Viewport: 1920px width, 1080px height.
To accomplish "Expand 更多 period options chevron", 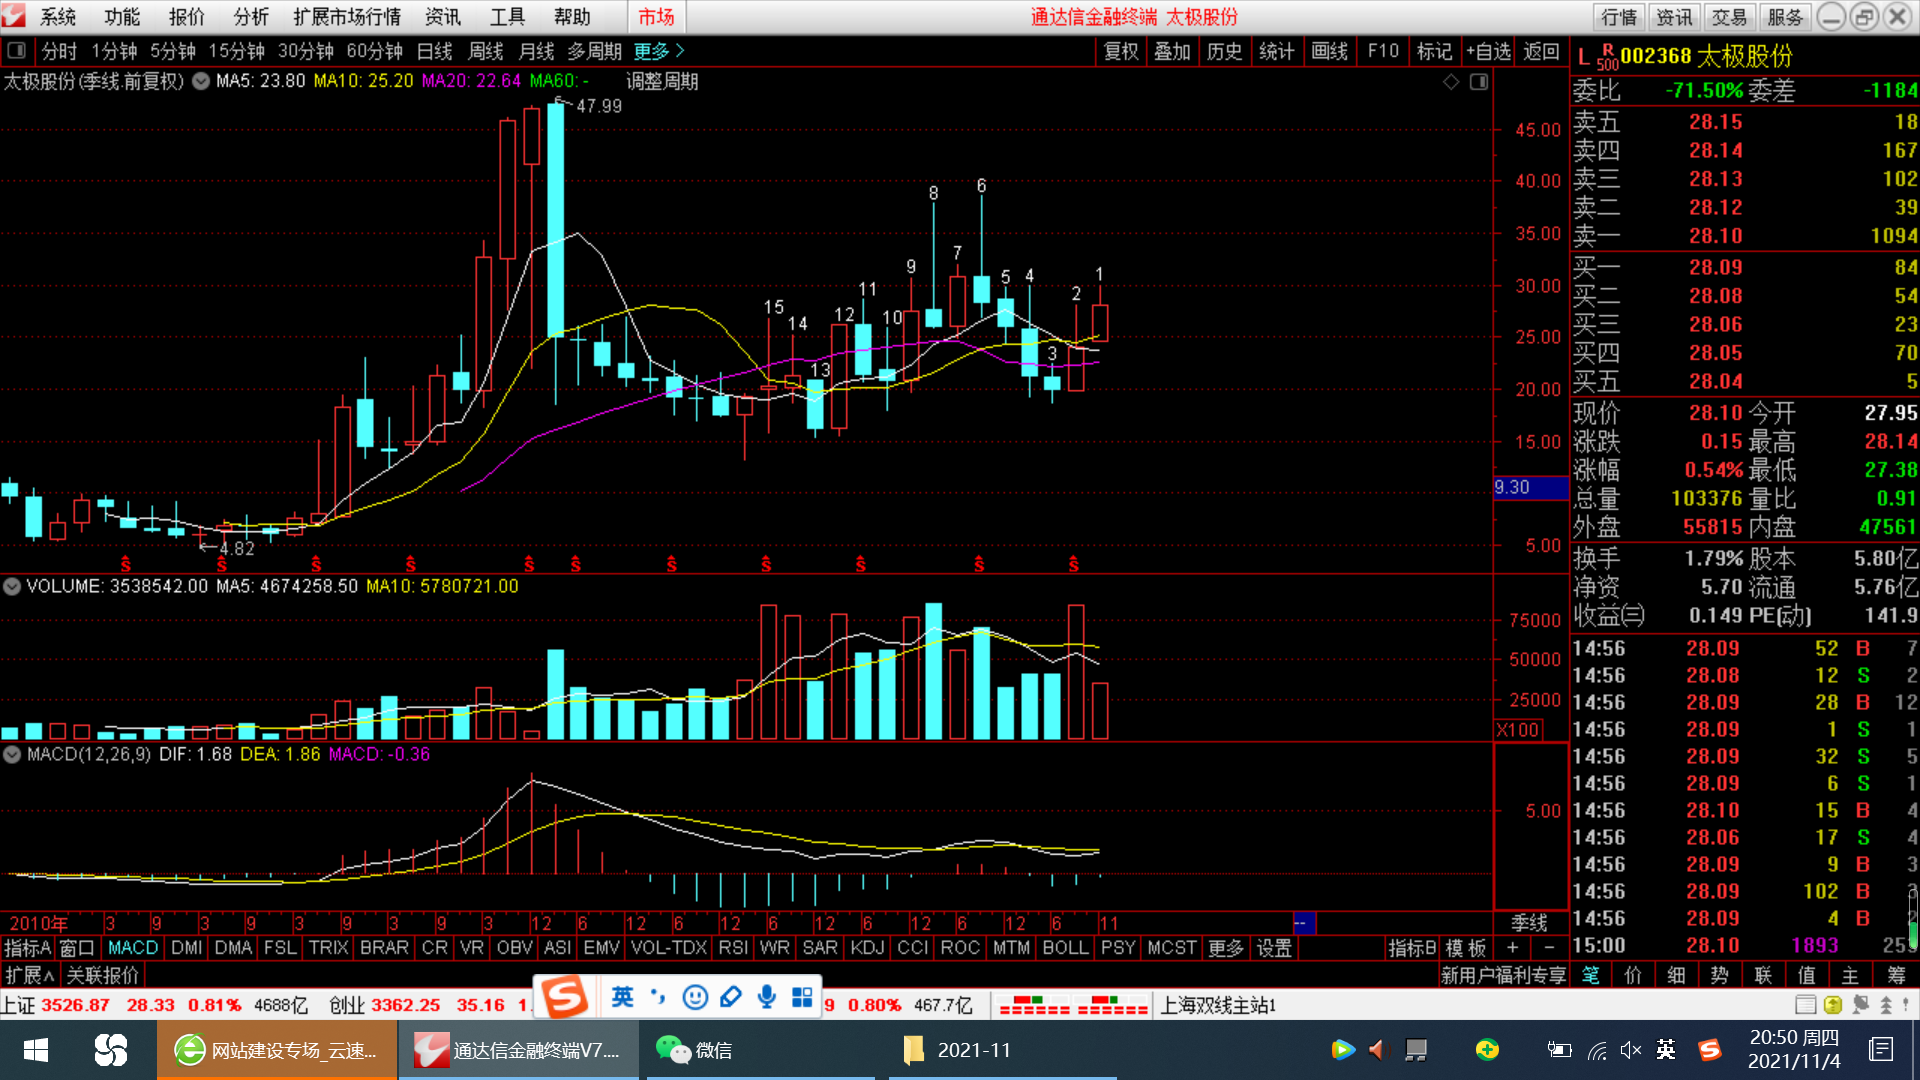I will (x=680, y=51).
